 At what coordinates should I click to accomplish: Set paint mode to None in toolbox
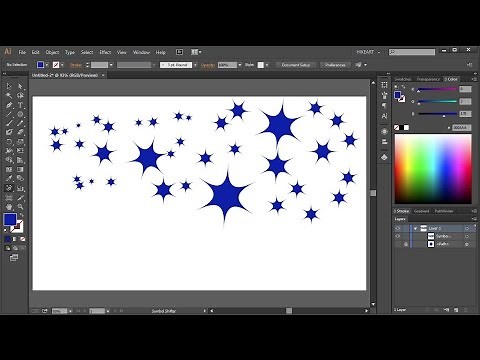(22, 239)
